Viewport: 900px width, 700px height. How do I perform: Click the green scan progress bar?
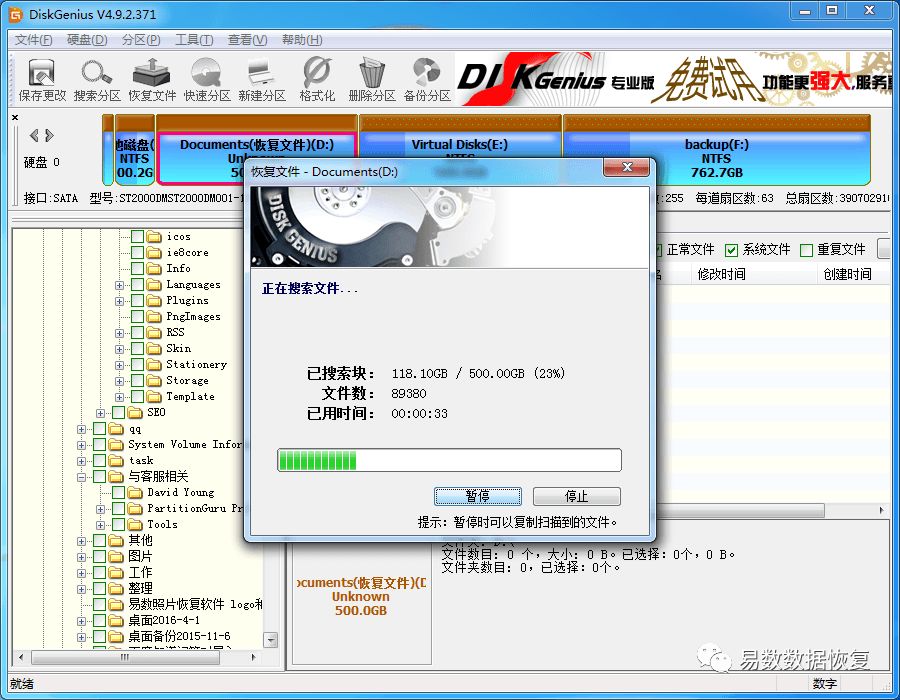pos(449,460)
